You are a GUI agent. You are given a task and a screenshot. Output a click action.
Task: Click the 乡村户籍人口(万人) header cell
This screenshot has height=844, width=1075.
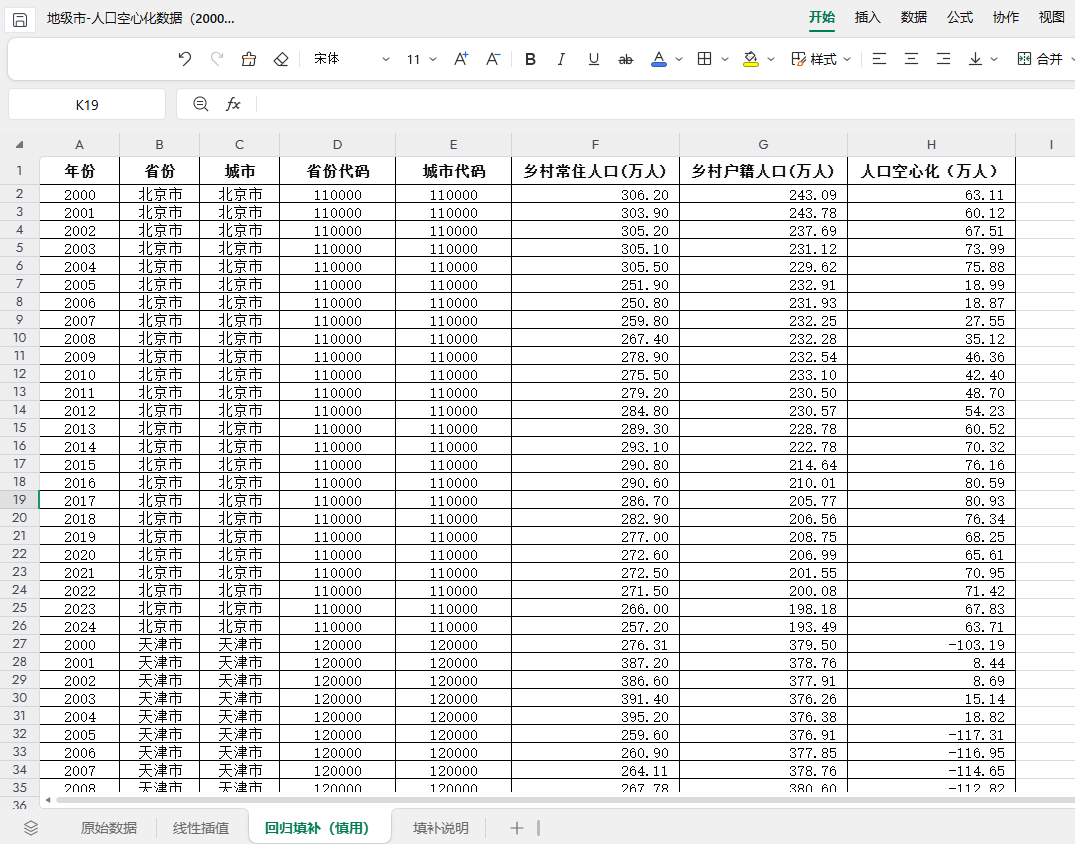pos(763,171)
